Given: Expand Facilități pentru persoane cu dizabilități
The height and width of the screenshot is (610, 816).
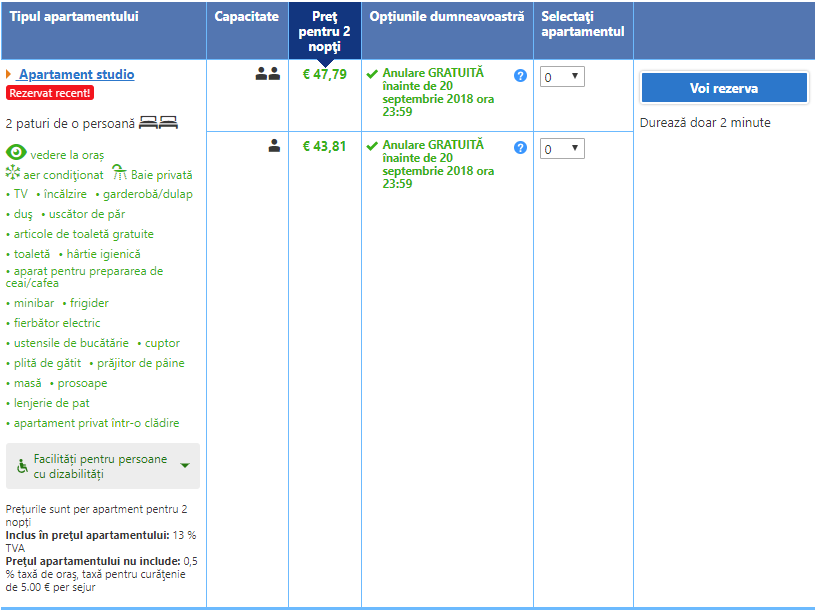Looking at the screenshot, I should pos(184,466).
